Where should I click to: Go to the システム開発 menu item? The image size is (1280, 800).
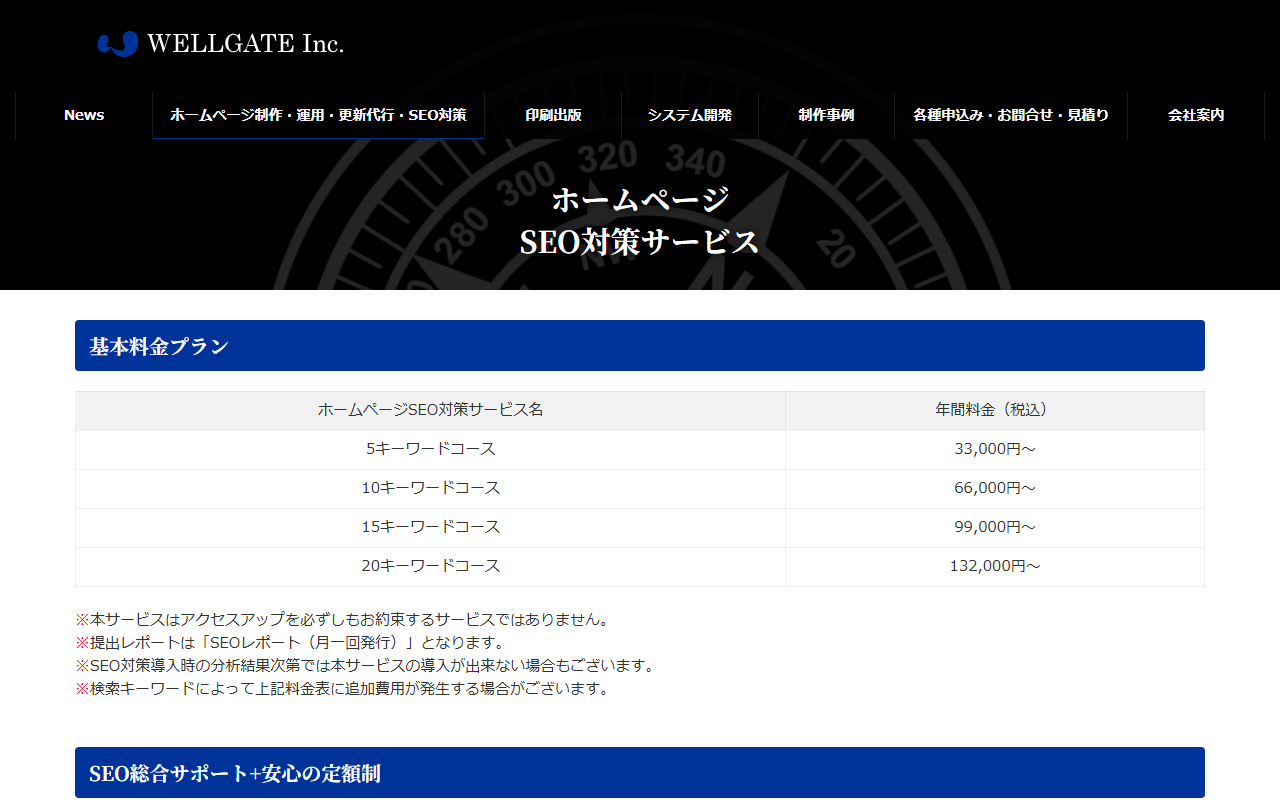[689, 115]
